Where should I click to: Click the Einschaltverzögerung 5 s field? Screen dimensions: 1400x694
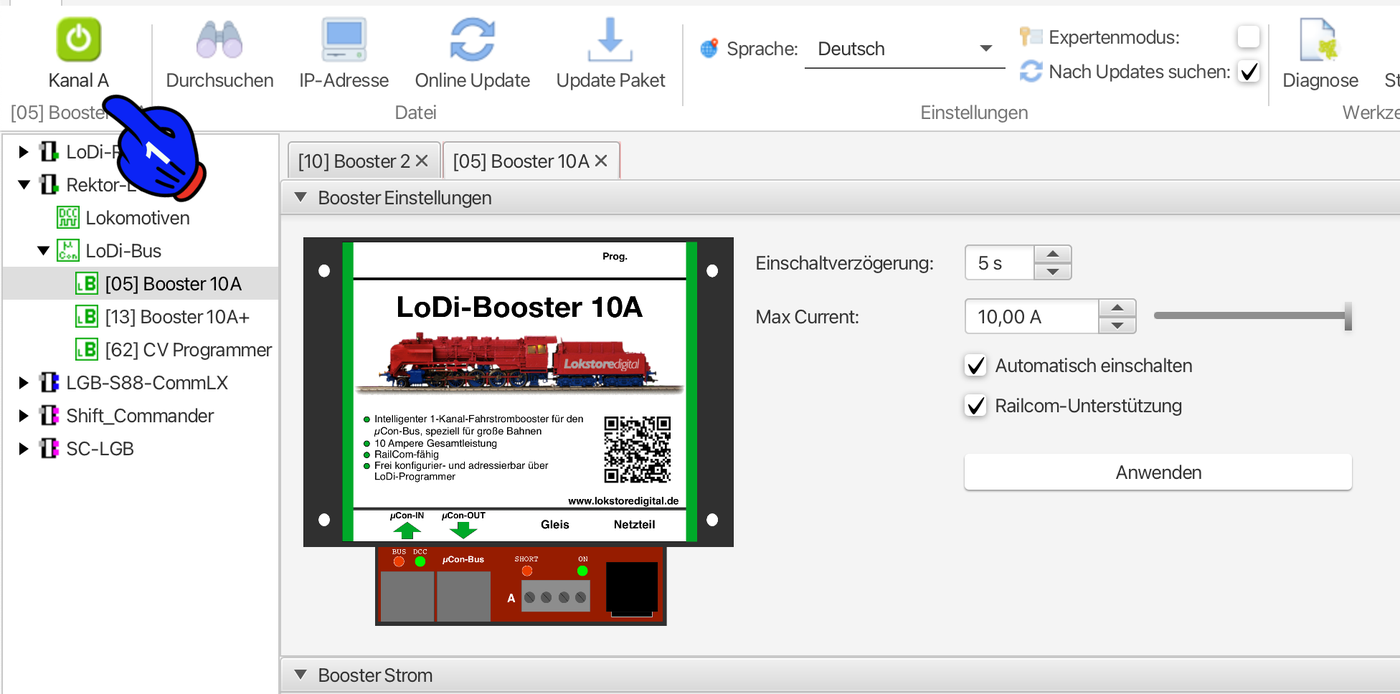(1000, 263)
